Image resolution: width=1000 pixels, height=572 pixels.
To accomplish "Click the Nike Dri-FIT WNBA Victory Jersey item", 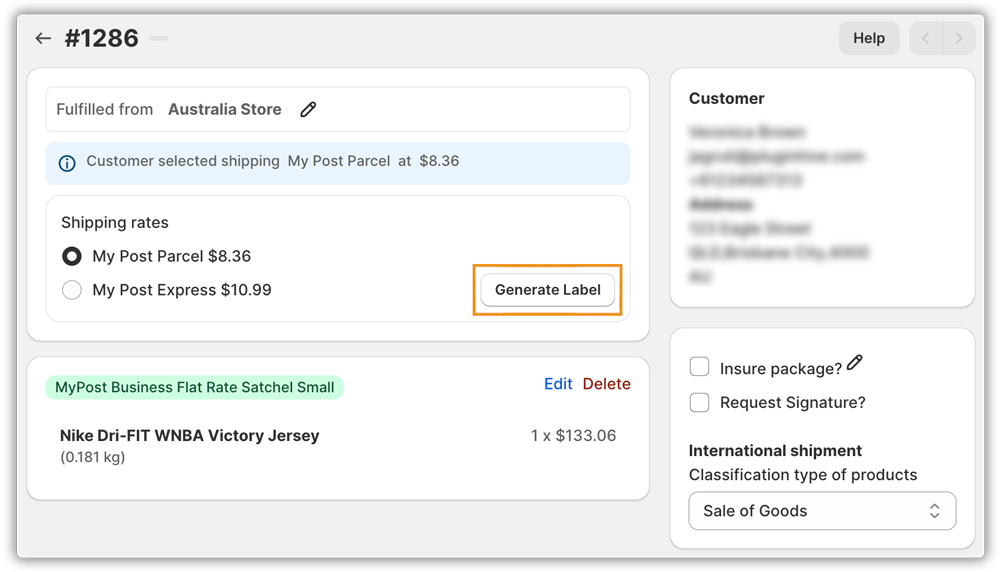I will [x=190, y=436].
